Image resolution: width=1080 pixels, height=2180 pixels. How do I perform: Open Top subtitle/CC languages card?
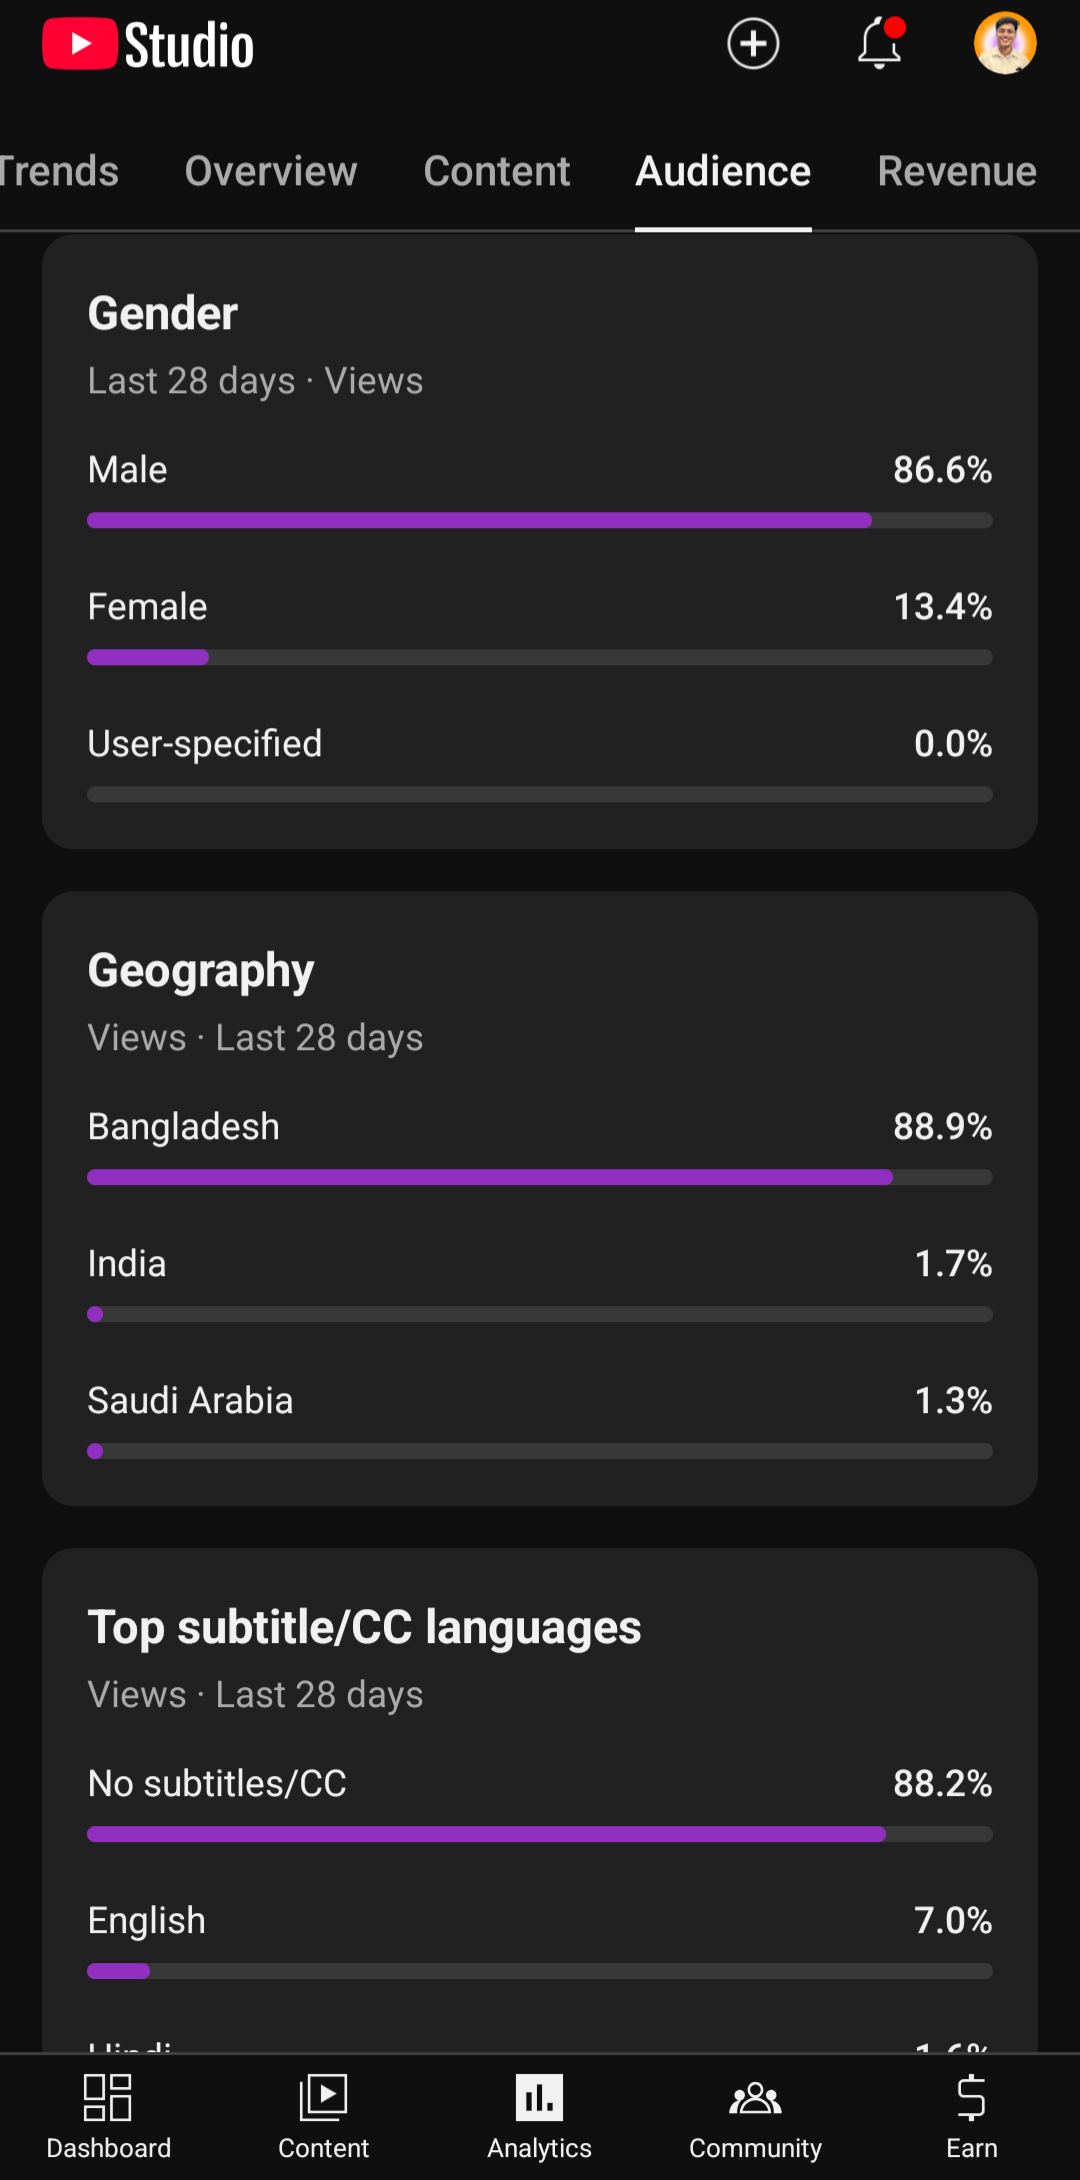coord(364,1627)
